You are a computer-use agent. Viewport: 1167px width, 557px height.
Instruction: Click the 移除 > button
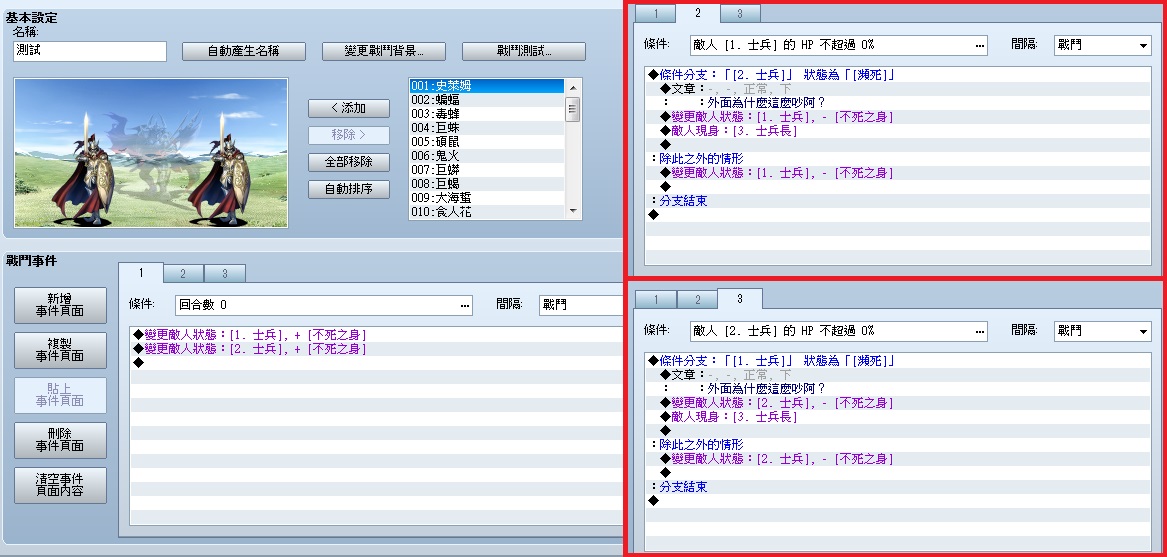(349, 136)
